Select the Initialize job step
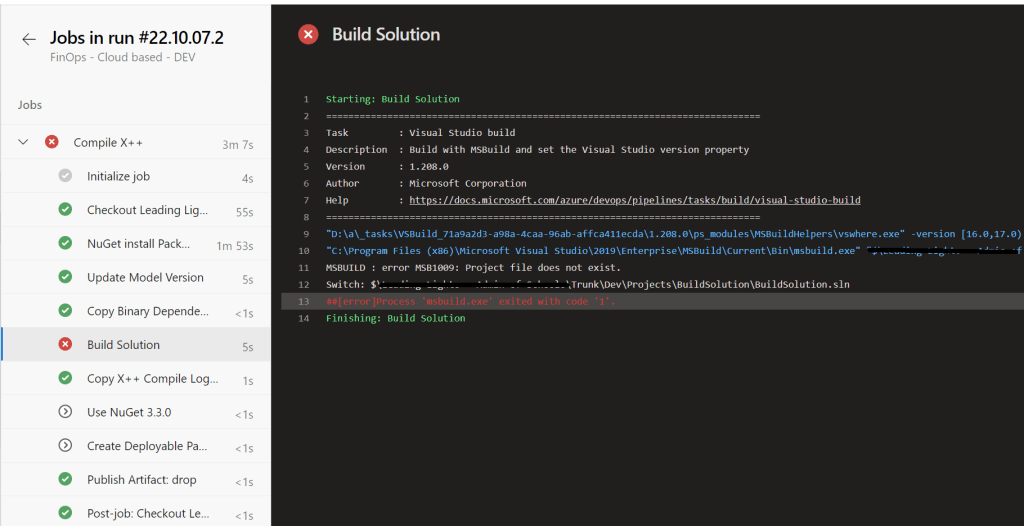This screenshot has height=526, width=1024. [118, 177]
